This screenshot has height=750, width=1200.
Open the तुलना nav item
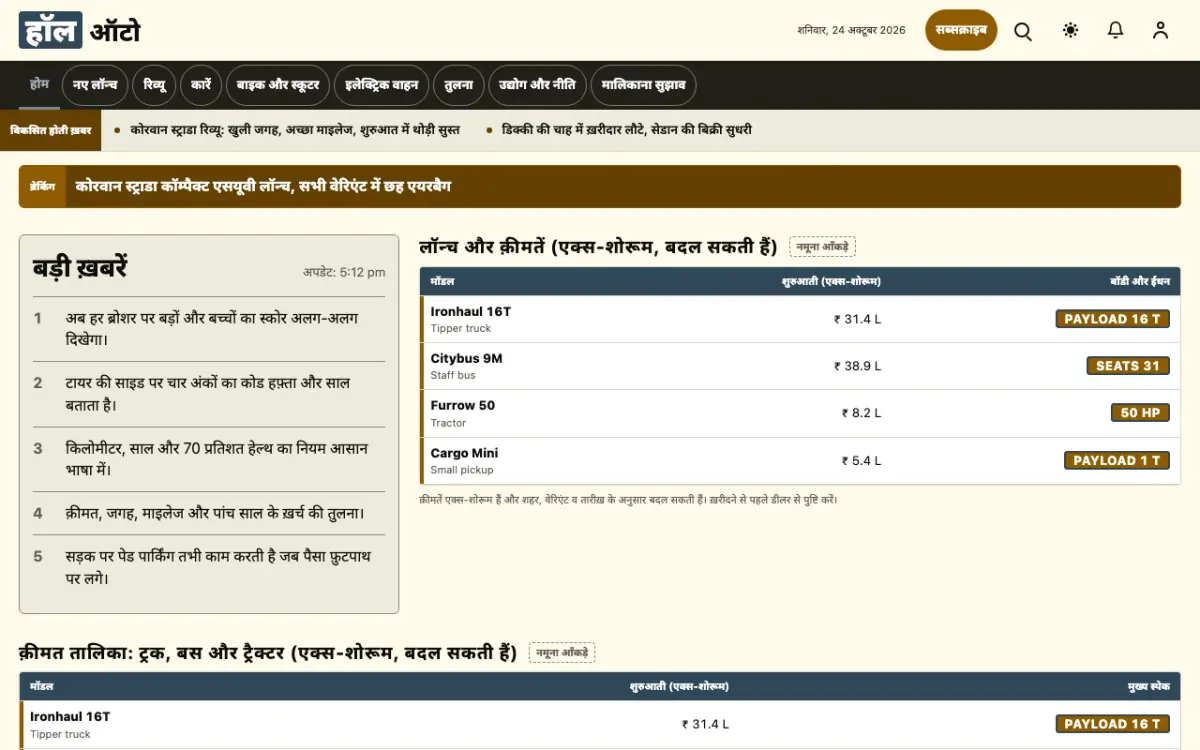pos(459,85)
